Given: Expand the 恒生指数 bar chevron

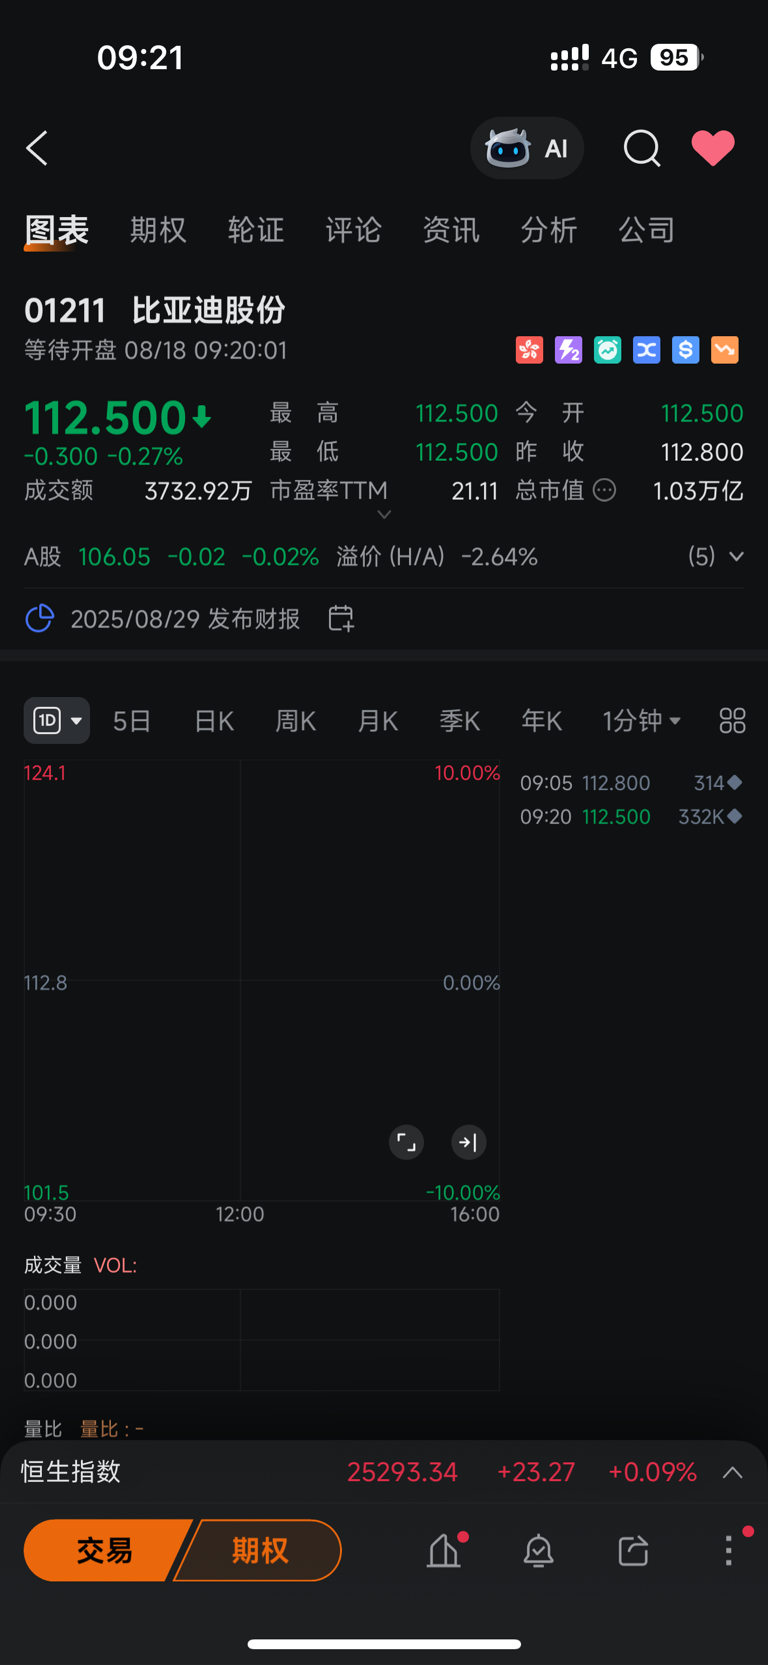Looking at the screenshot, I should [732, 1472].
